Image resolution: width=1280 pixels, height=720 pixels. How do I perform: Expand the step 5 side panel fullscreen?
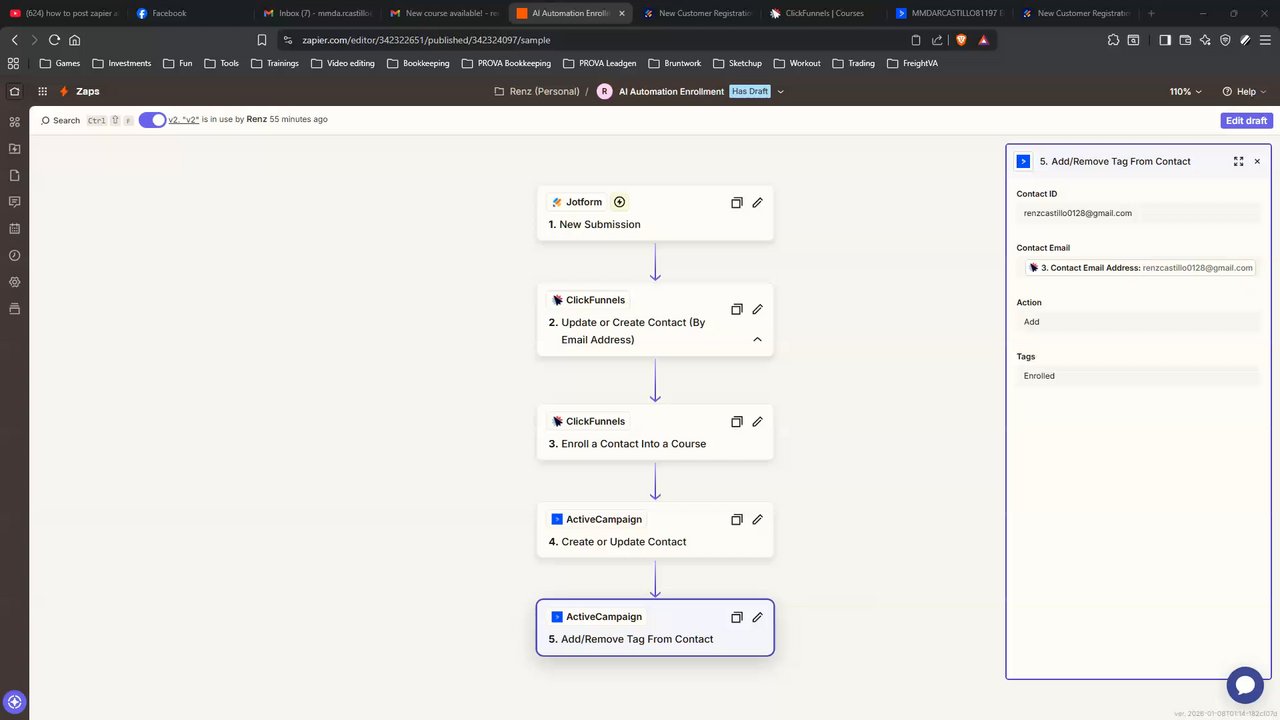click(1238, 161)
